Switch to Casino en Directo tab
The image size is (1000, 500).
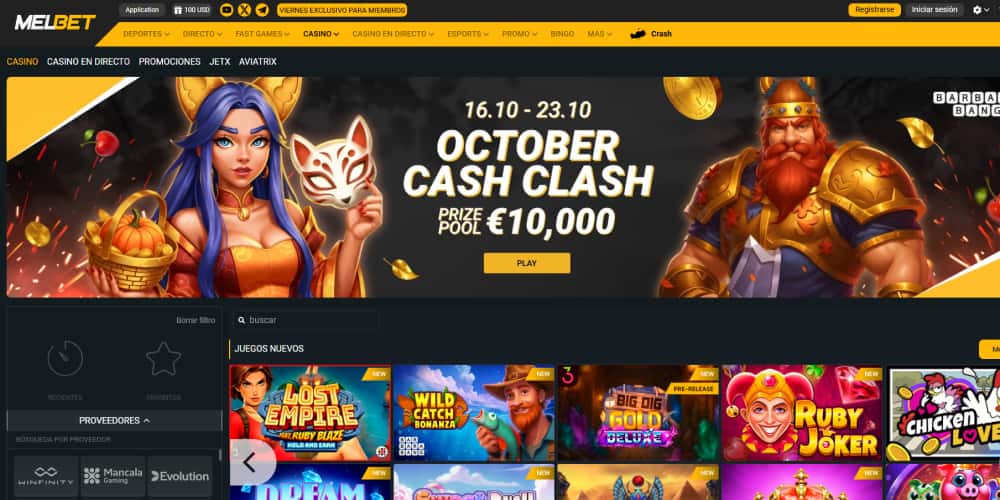pos(88,62)
